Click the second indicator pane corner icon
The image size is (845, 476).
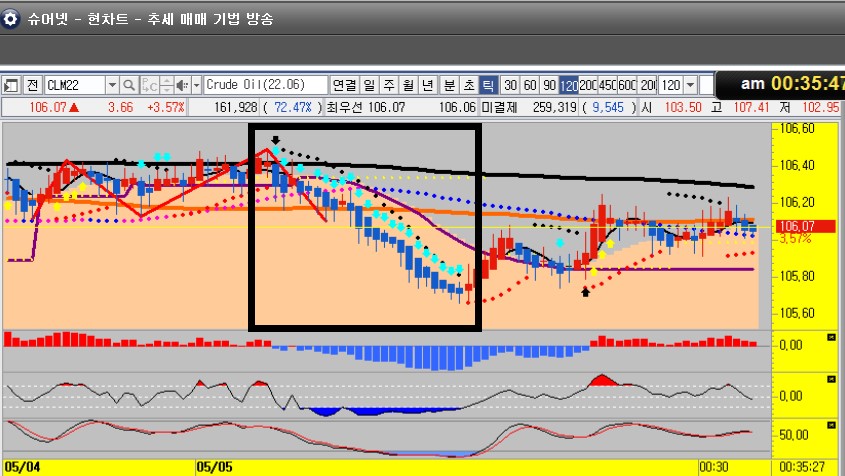[x=831, y=380]
